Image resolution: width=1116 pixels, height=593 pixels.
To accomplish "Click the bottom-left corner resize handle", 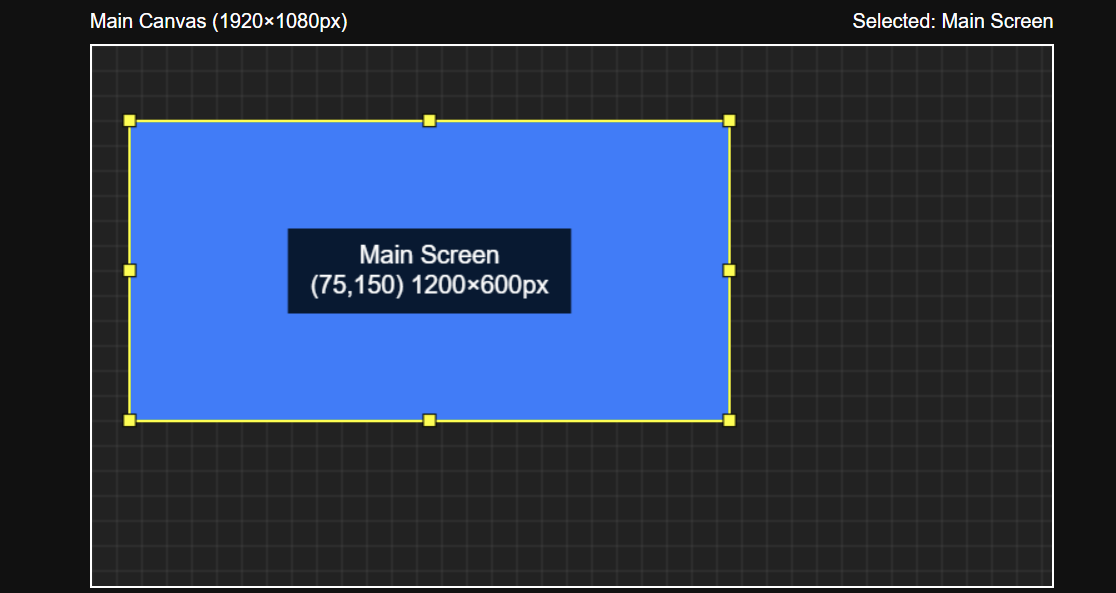I will (130, 420).
